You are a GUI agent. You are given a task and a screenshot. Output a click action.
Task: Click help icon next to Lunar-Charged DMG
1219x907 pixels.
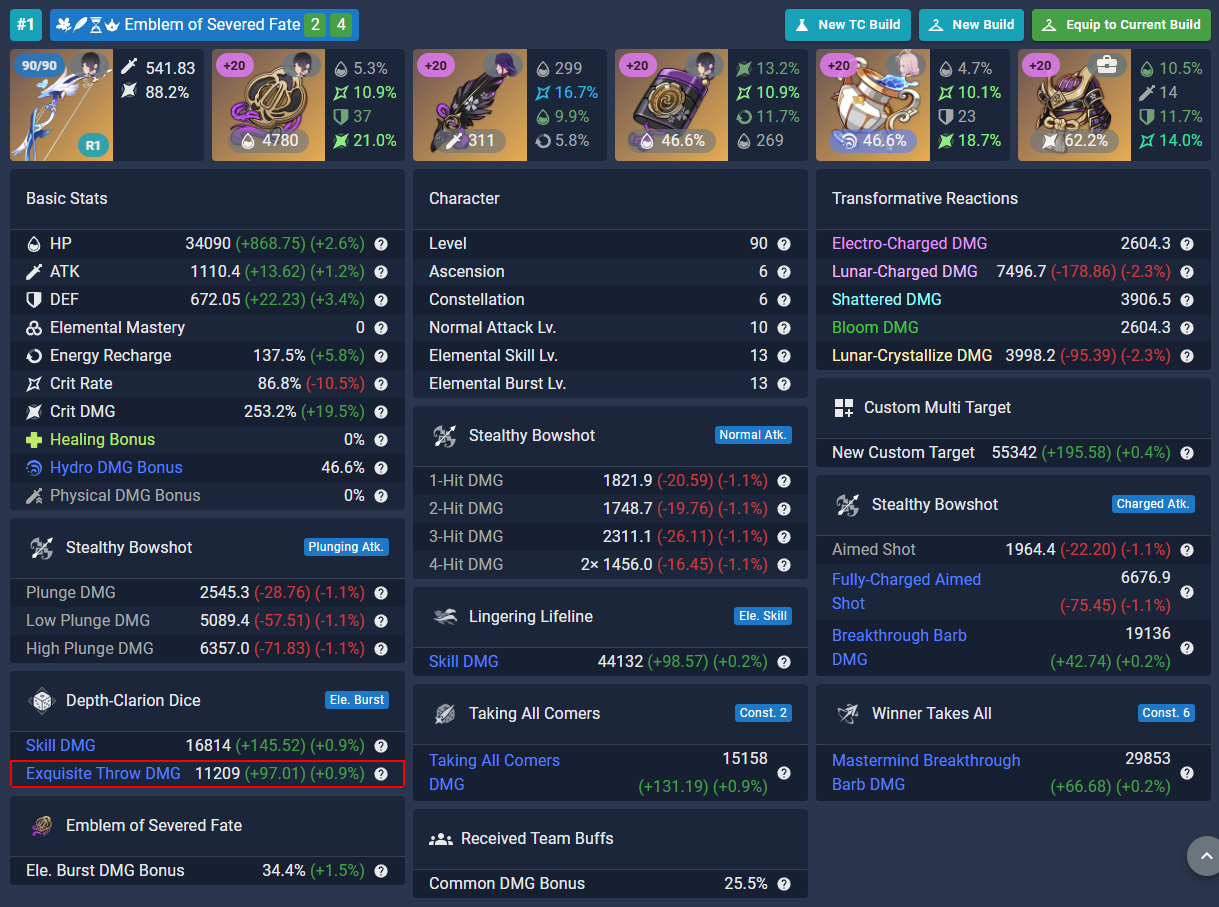tap(1187, 272)
